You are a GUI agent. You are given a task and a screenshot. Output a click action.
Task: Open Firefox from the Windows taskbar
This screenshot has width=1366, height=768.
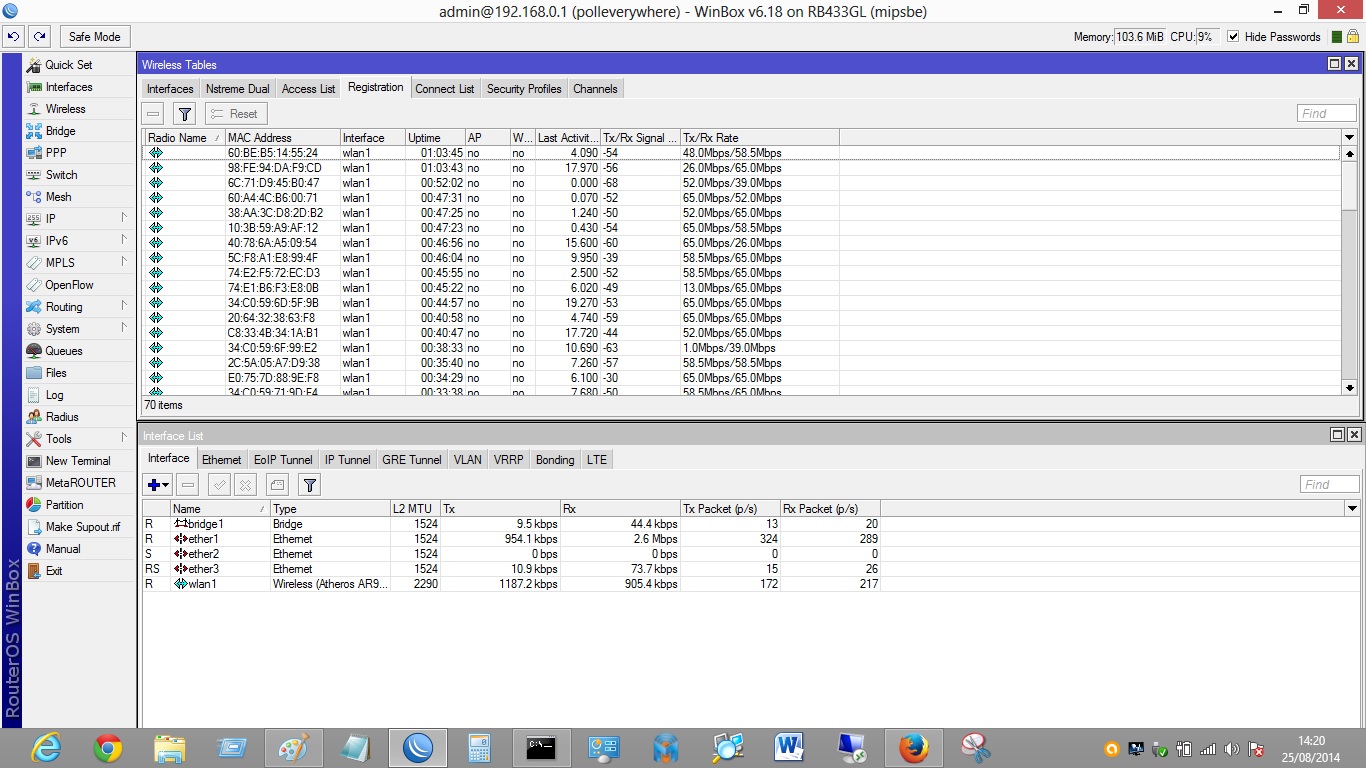pos(912,747)
